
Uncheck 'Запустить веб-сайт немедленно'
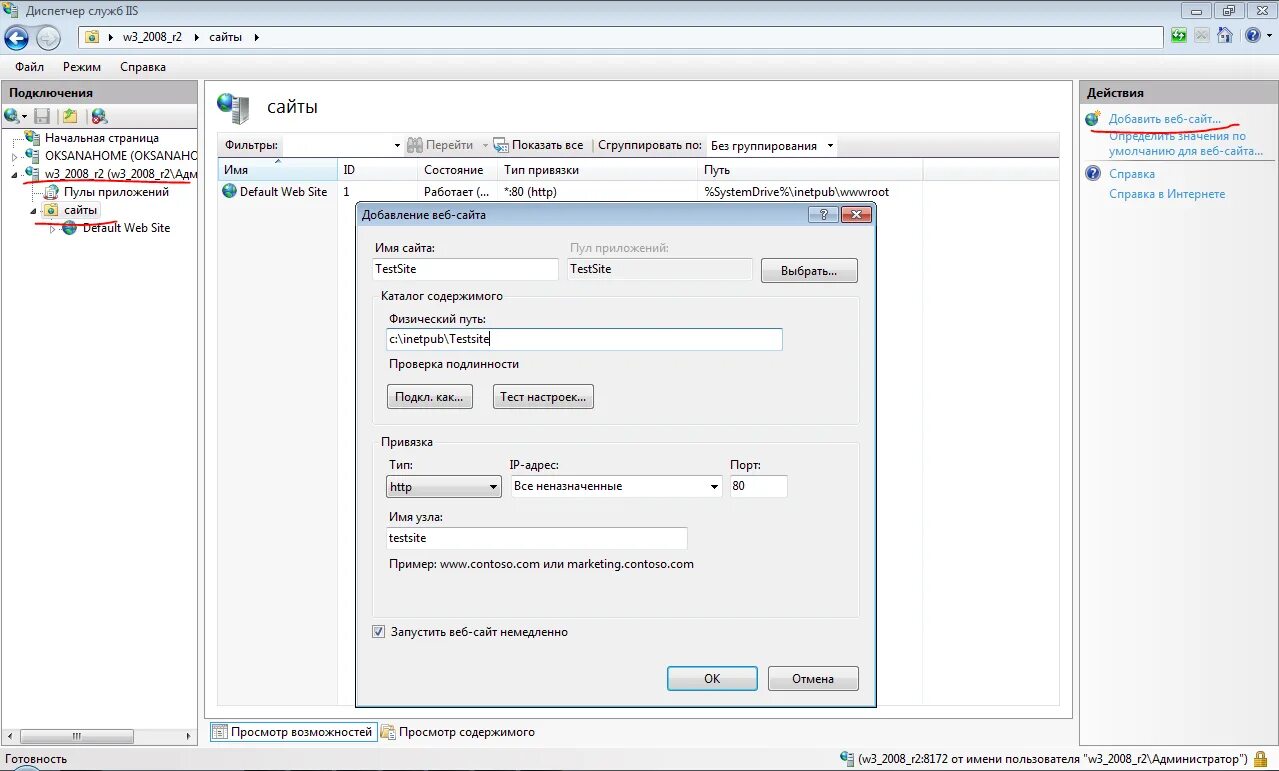pos(378,631)
